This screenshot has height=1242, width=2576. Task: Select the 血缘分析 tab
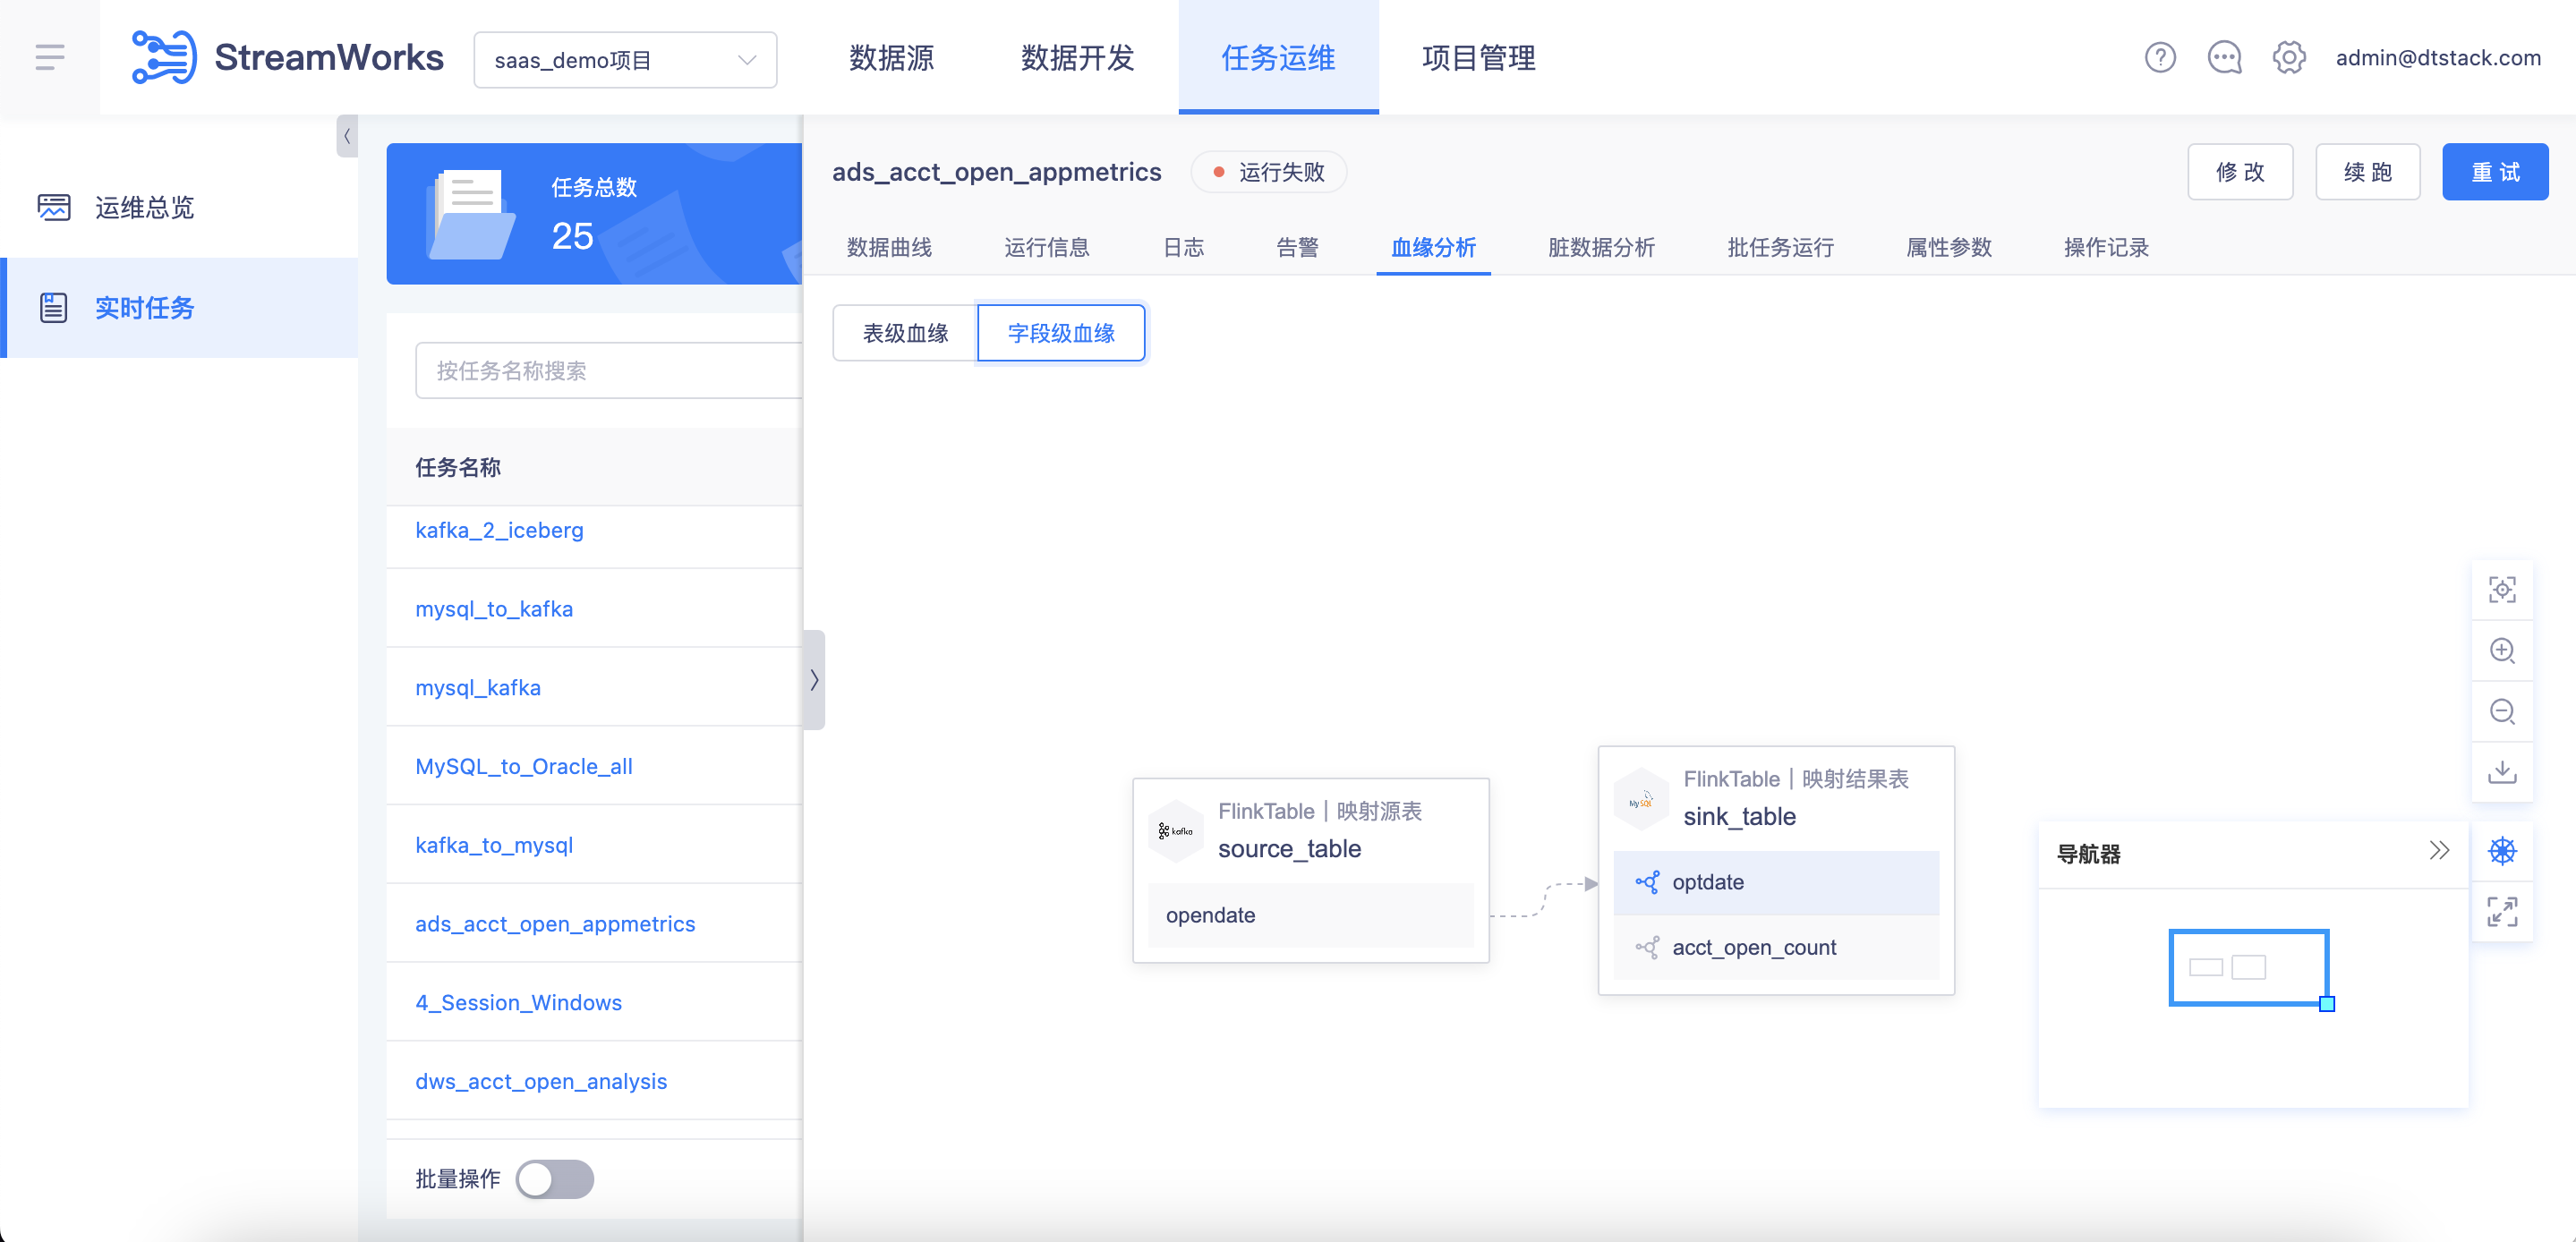(1433, 247)
